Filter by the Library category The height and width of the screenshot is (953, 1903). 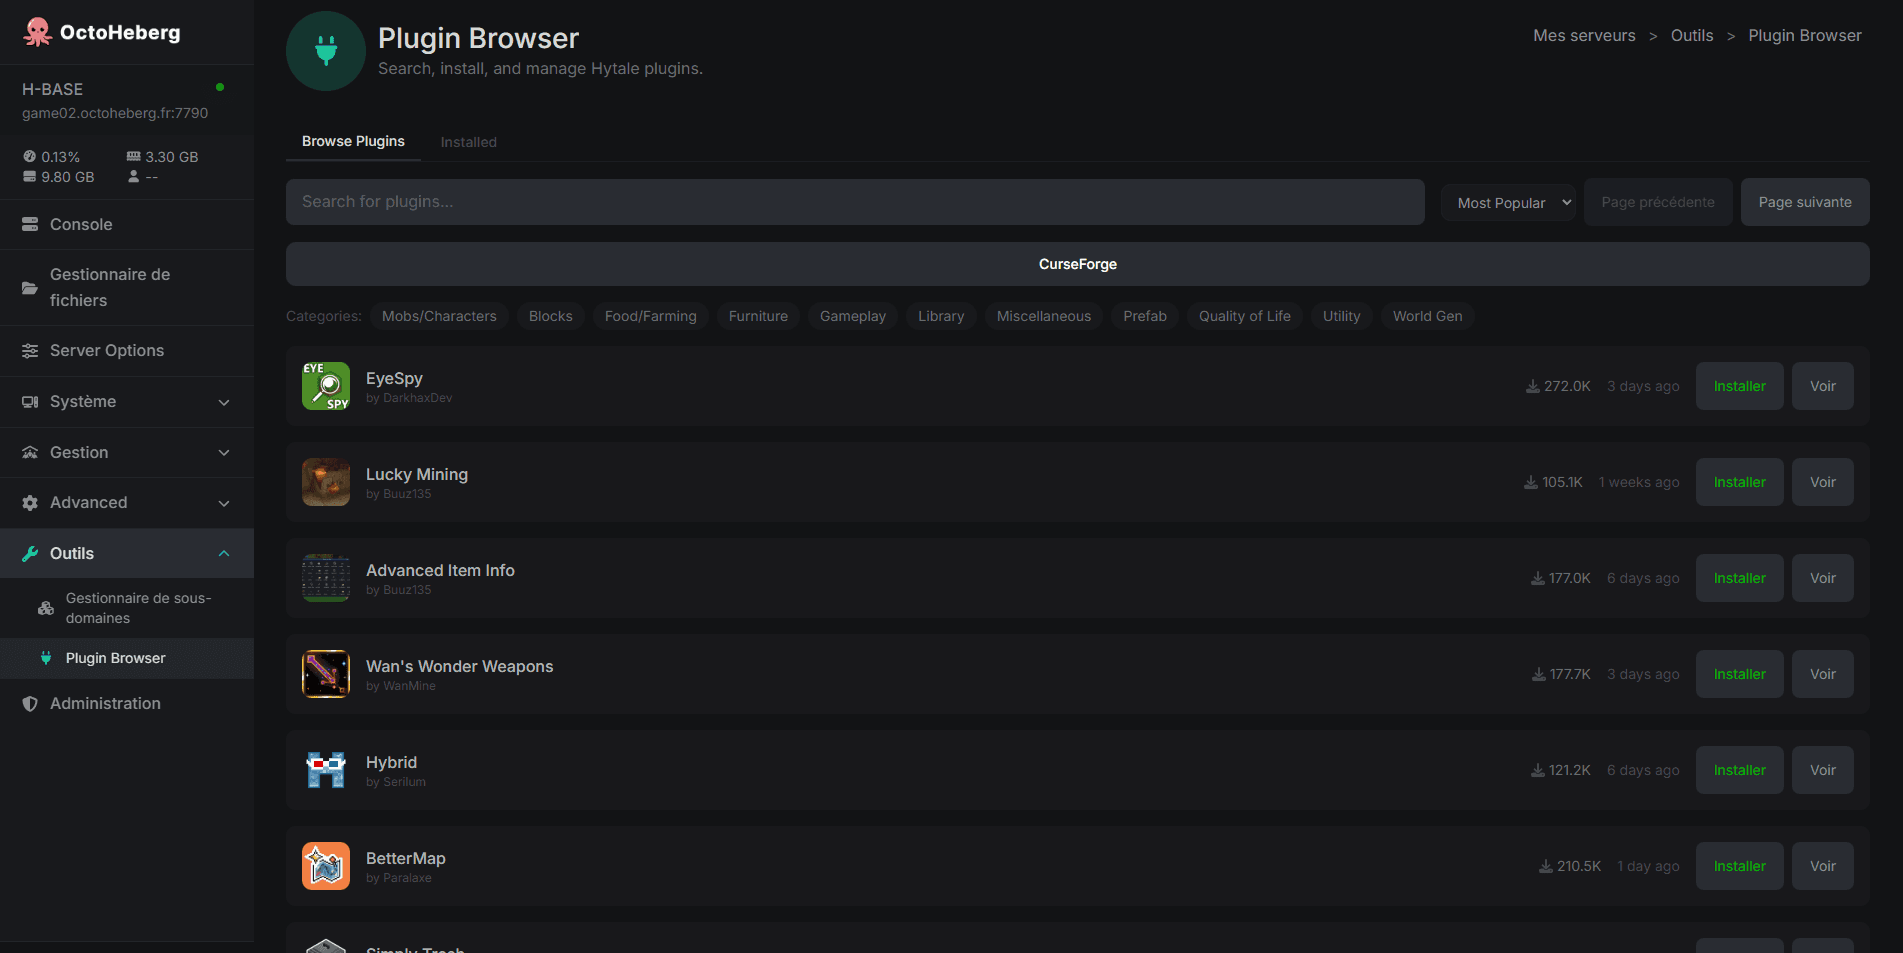point(941,316)
